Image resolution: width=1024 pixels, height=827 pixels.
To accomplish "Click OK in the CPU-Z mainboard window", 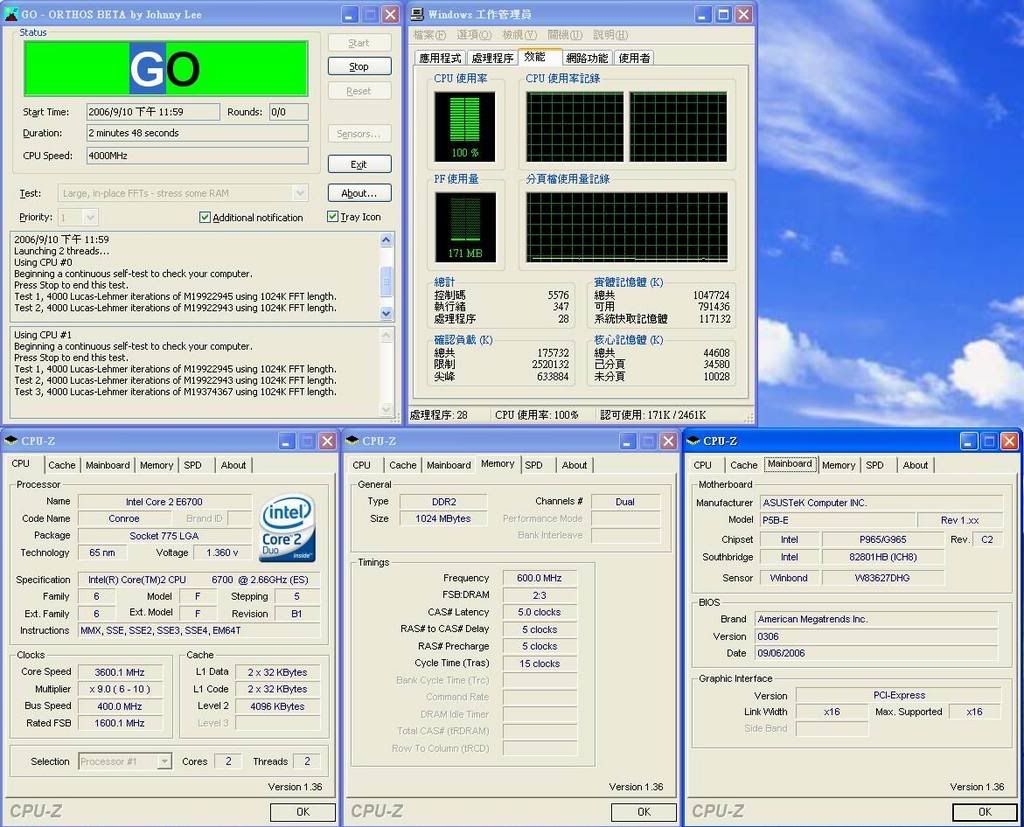I will tap(985, 812).
